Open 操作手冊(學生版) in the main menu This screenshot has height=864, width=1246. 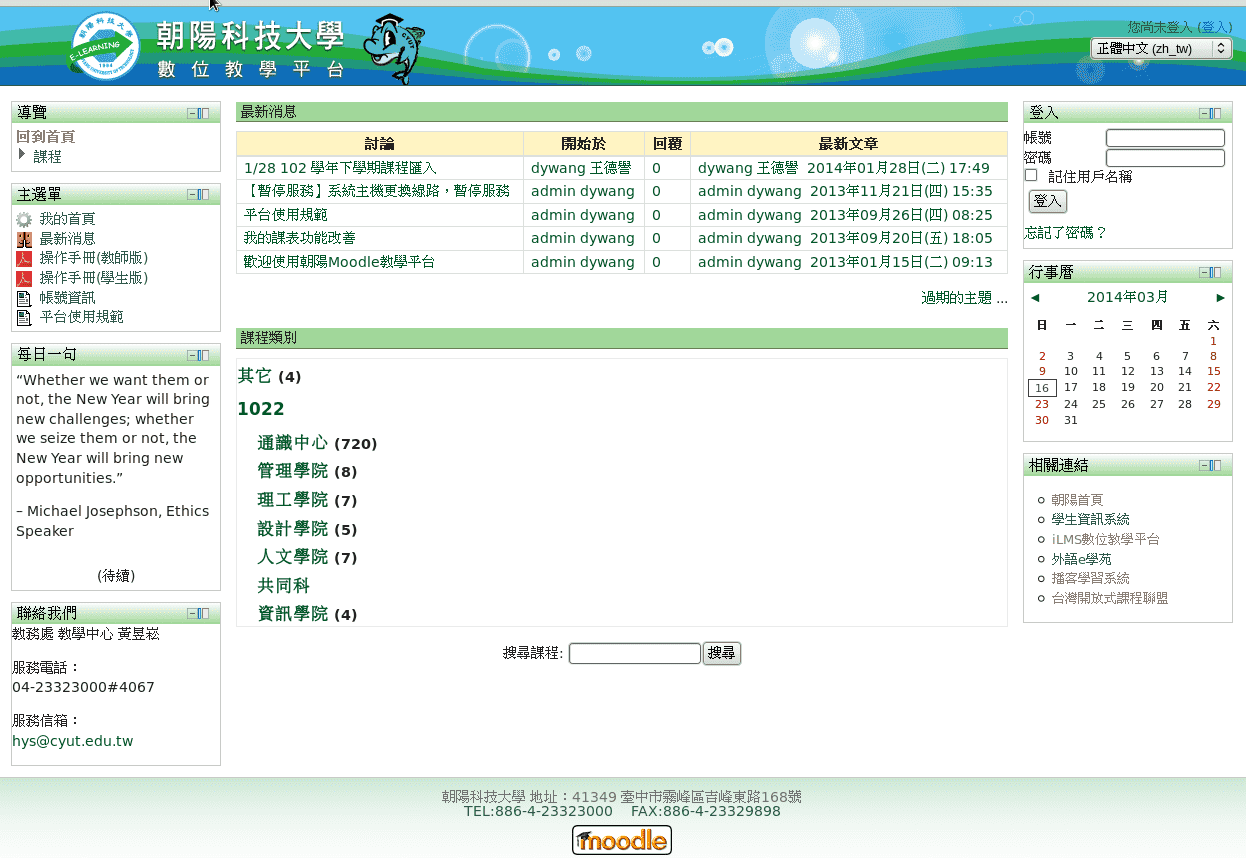coord(94,278)
